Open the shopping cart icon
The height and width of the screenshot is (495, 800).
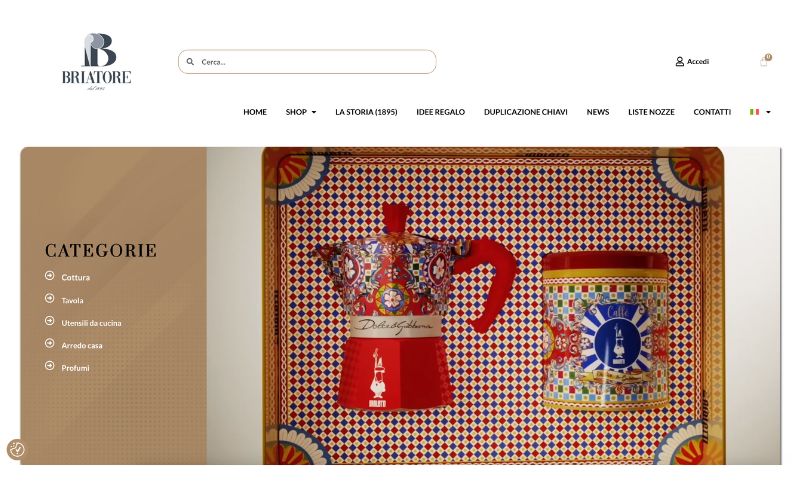click(x=765, y=61)
